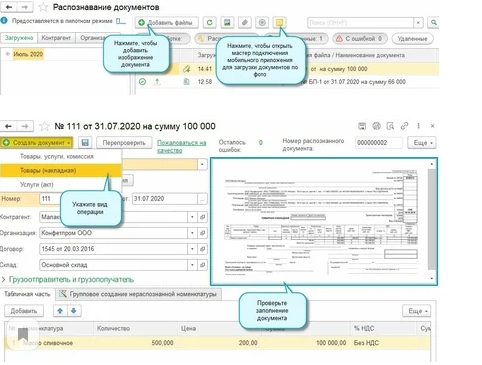This screenshot has height=365, width=482.
Task: Move row up with the arrow icon
Action: pos(60,311)
